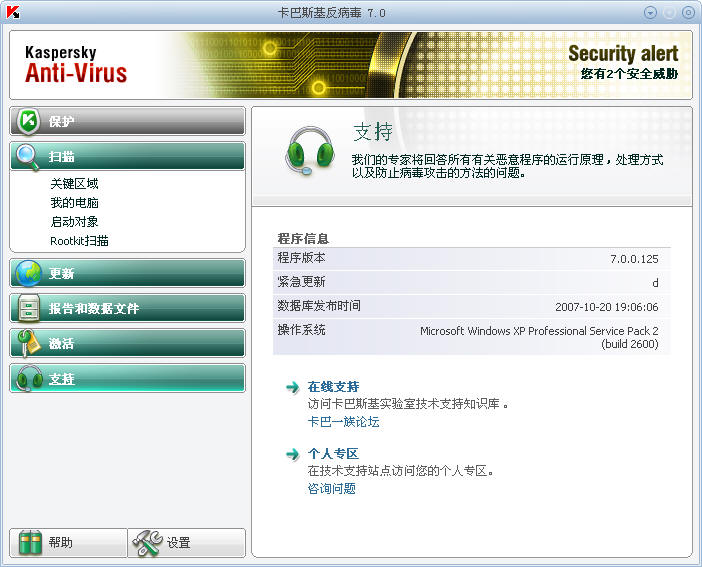The width and height of the screenshot is (702, 567).
Task: Click the magnifying glass scan icon
Action: pyautogui.click(x=28, y=157)
